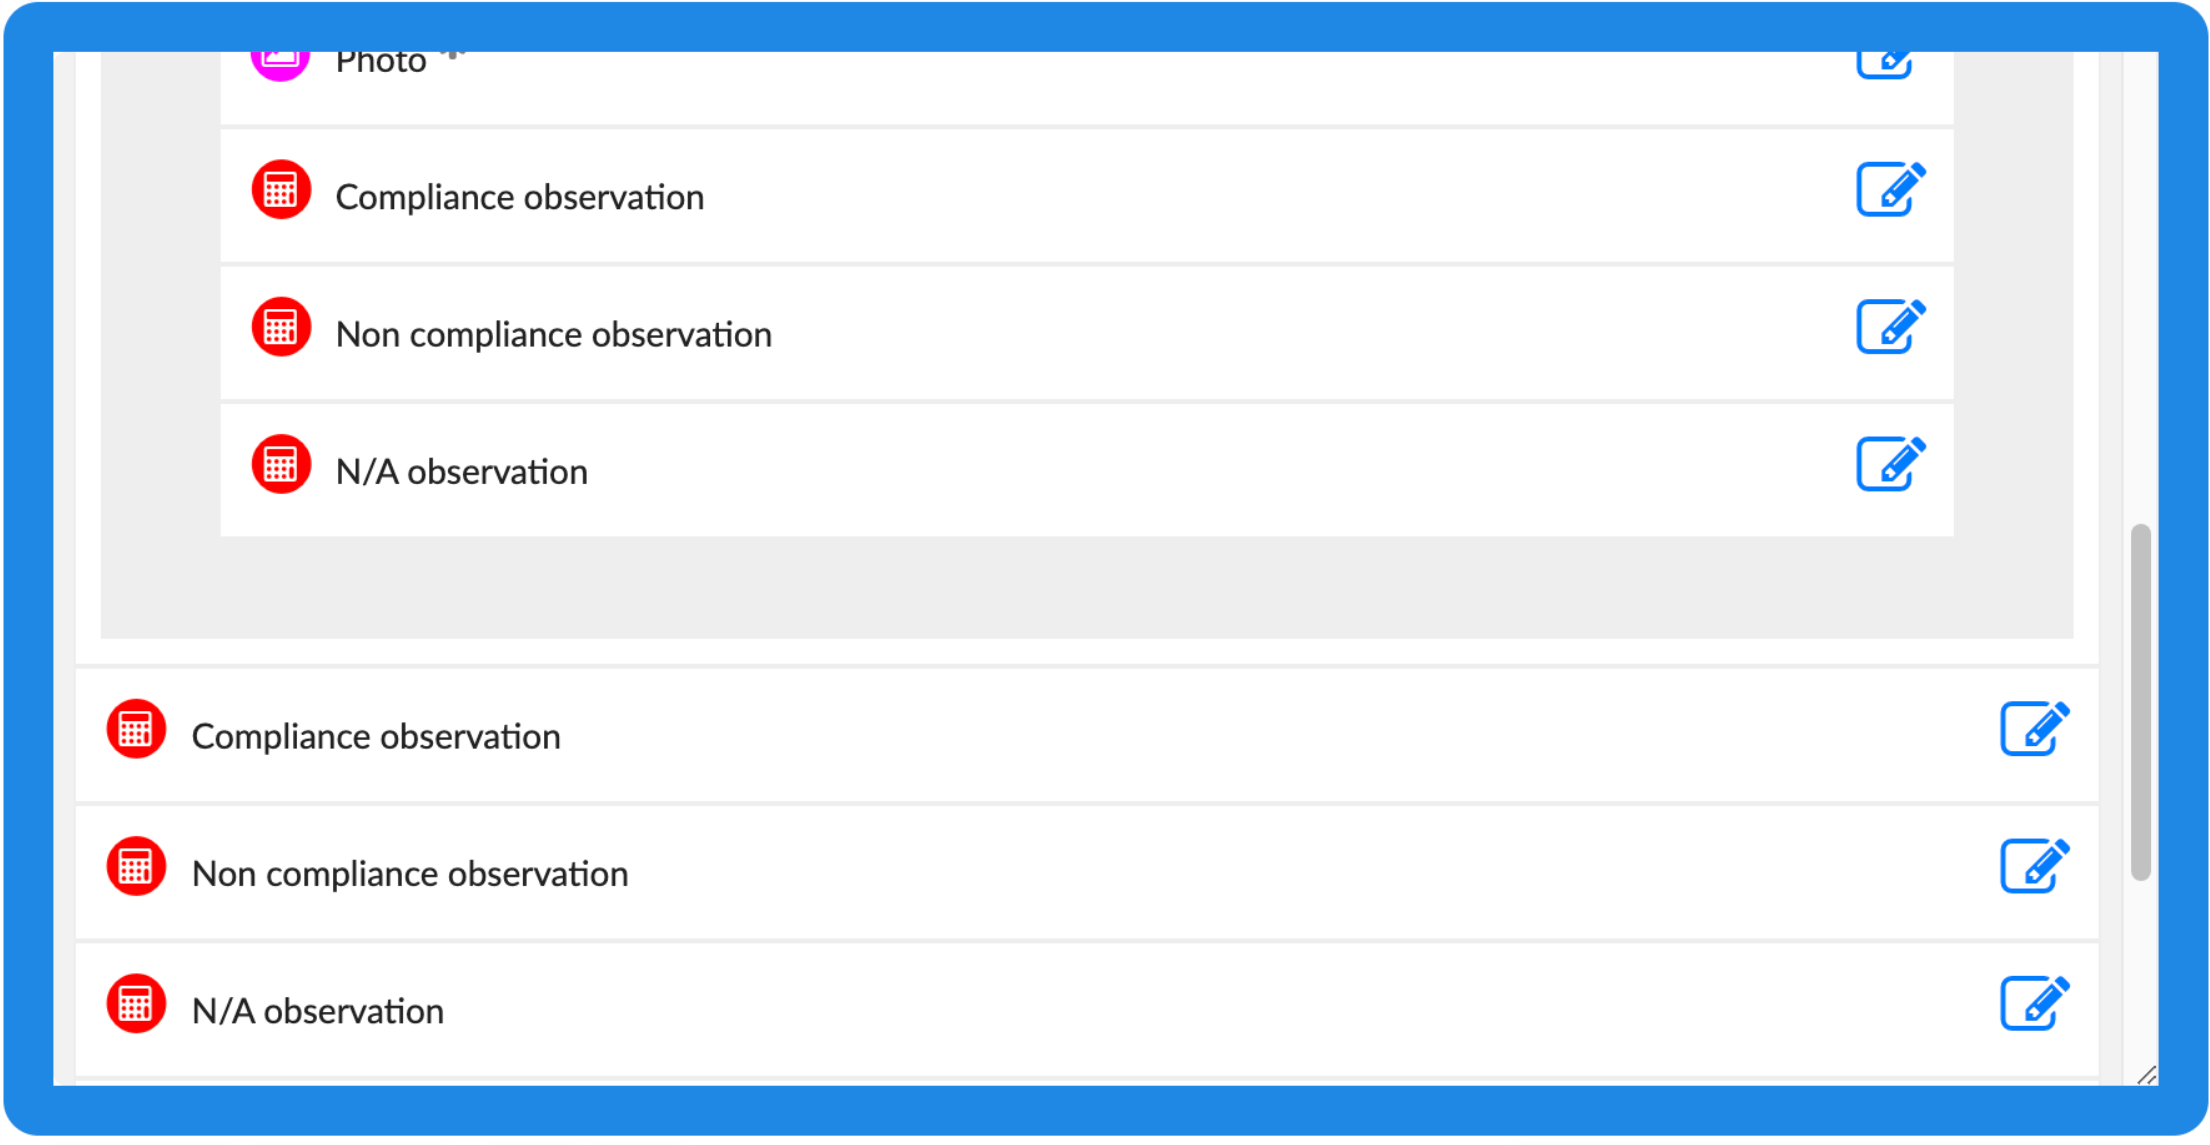
Task: Click red calculator icon of indented Non compliance observation
Action: [x=281, y=327]
